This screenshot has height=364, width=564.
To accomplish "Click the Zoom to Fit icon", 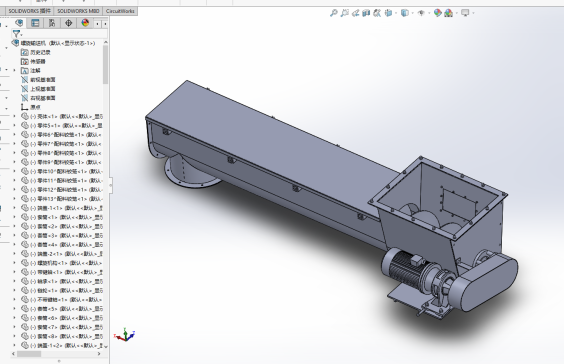I will (333, 13).
